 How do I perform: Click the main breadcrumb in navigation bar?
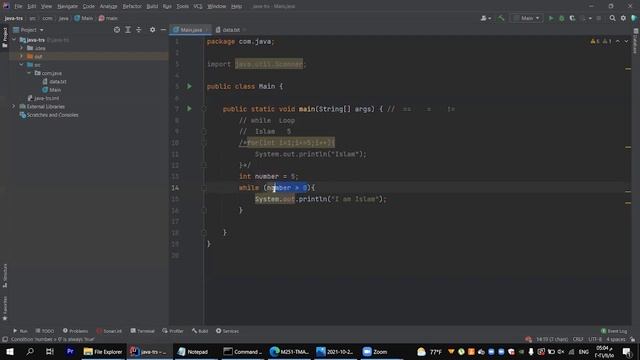pyautogui.click(x=108, y=18)
